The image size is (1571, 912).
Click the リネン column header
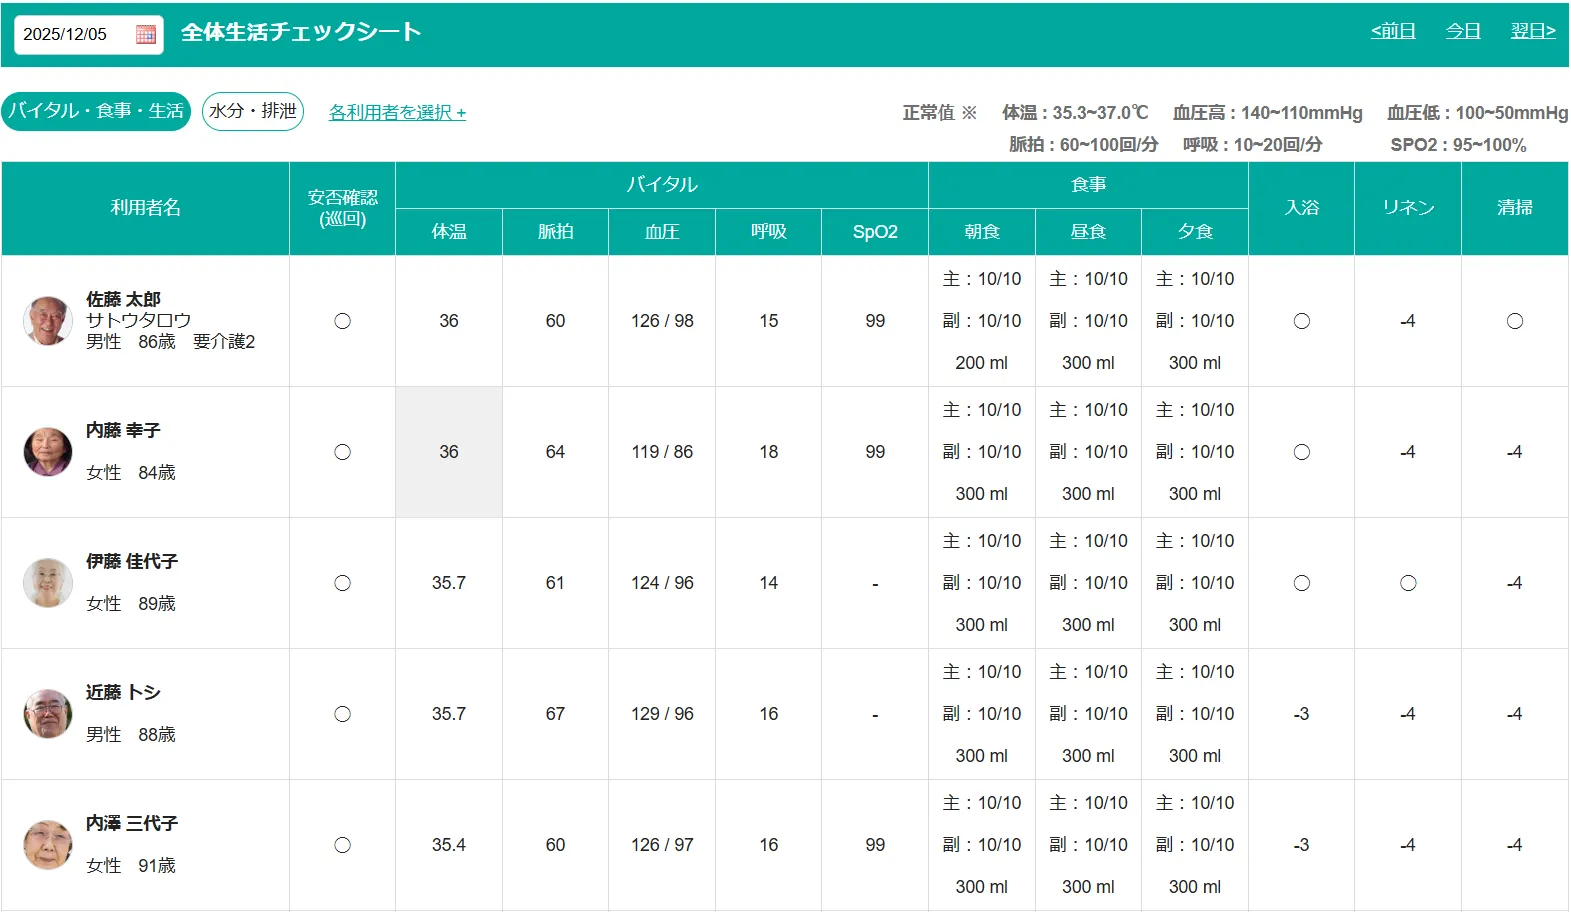(x=1408, y=208)
